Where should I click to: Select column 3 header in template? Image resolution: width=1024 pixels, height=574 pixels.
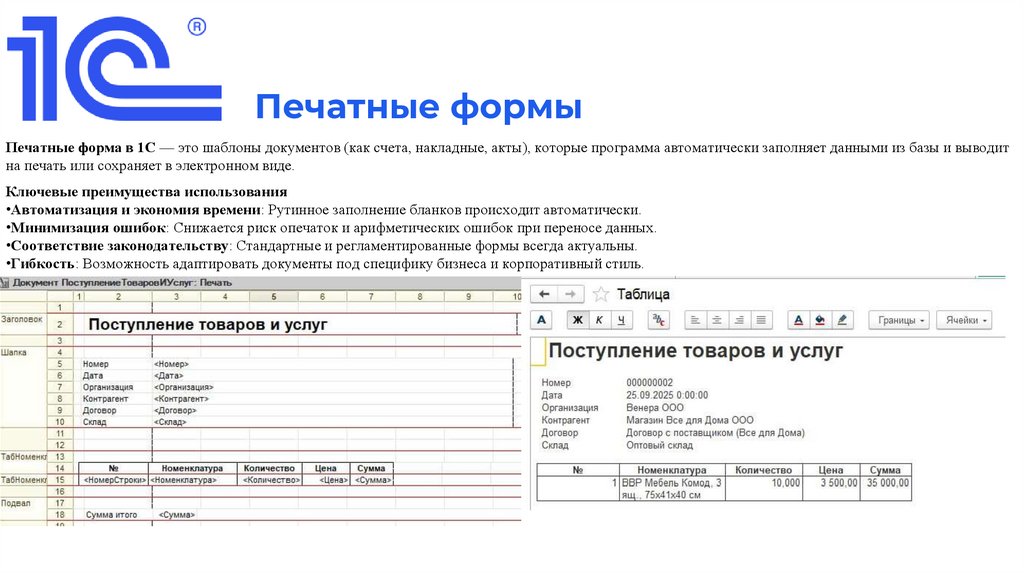(176, 296)
